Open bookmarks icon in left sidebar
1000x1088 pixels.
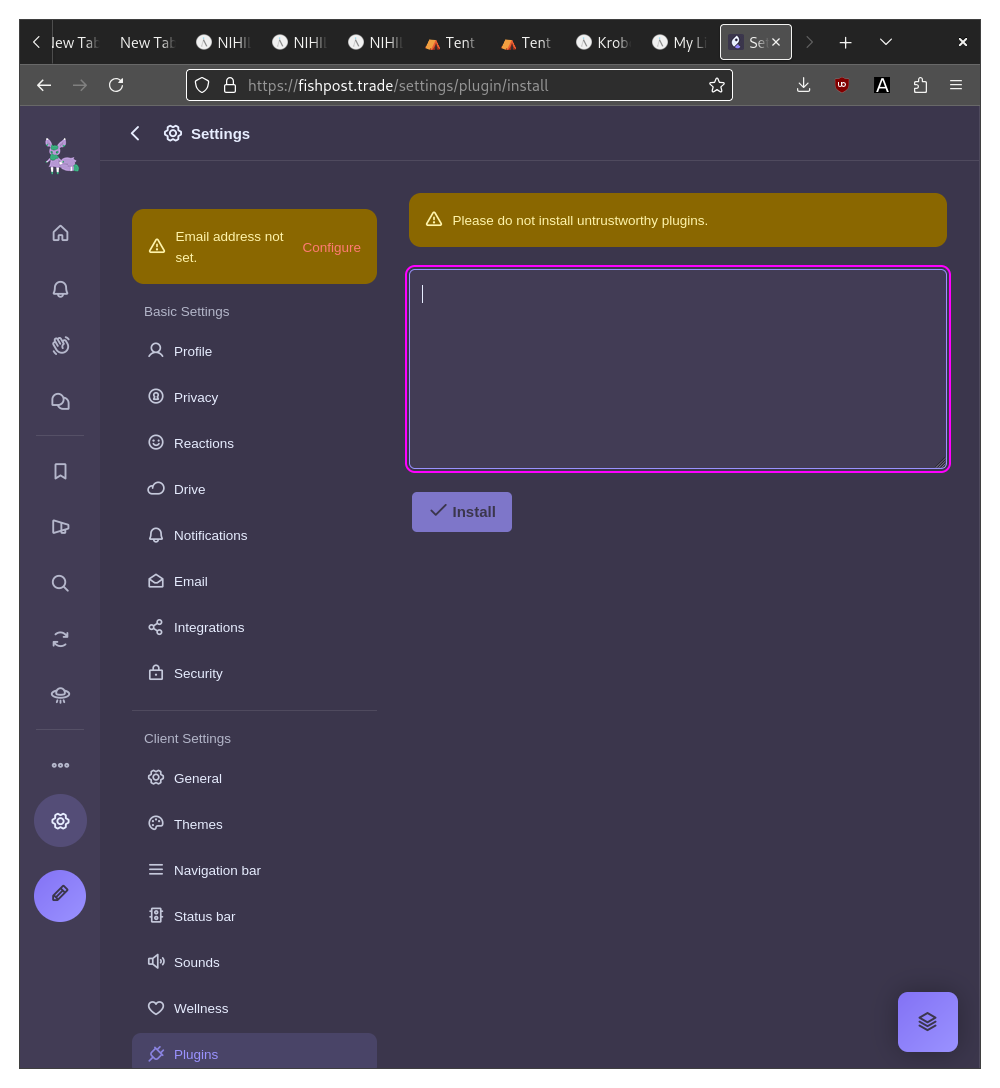tap(60, 471)
